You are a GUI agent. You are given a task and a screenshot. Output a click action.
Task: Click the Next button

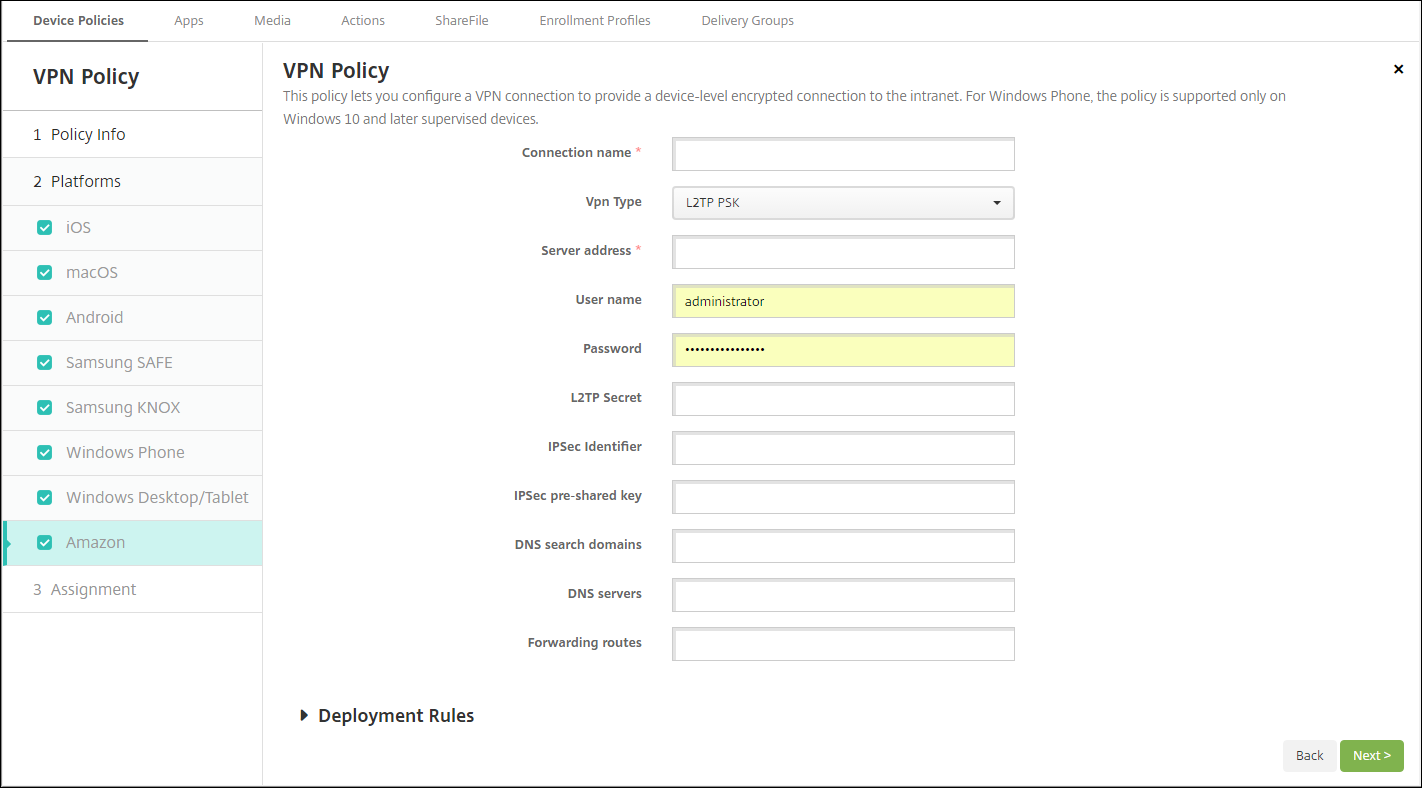point(1371,756)
